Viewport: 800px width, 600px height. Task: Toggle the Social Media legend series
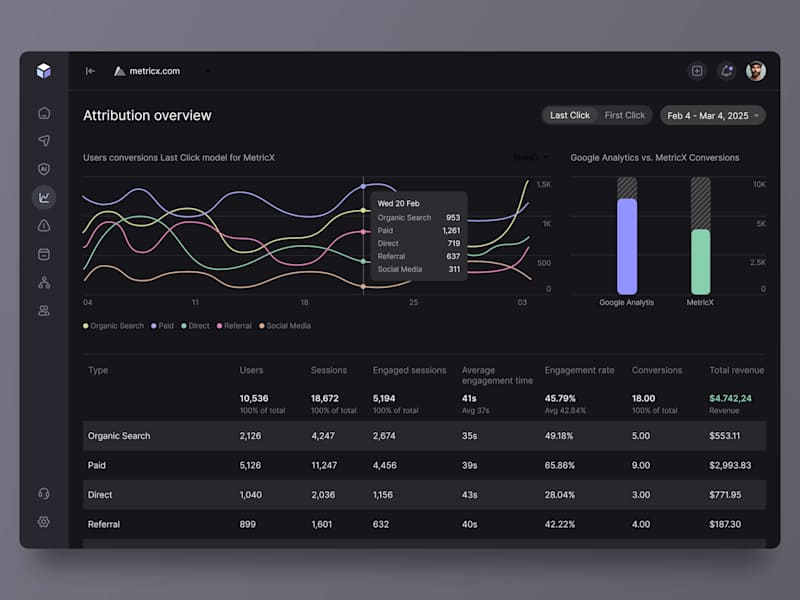pos(285,326)
